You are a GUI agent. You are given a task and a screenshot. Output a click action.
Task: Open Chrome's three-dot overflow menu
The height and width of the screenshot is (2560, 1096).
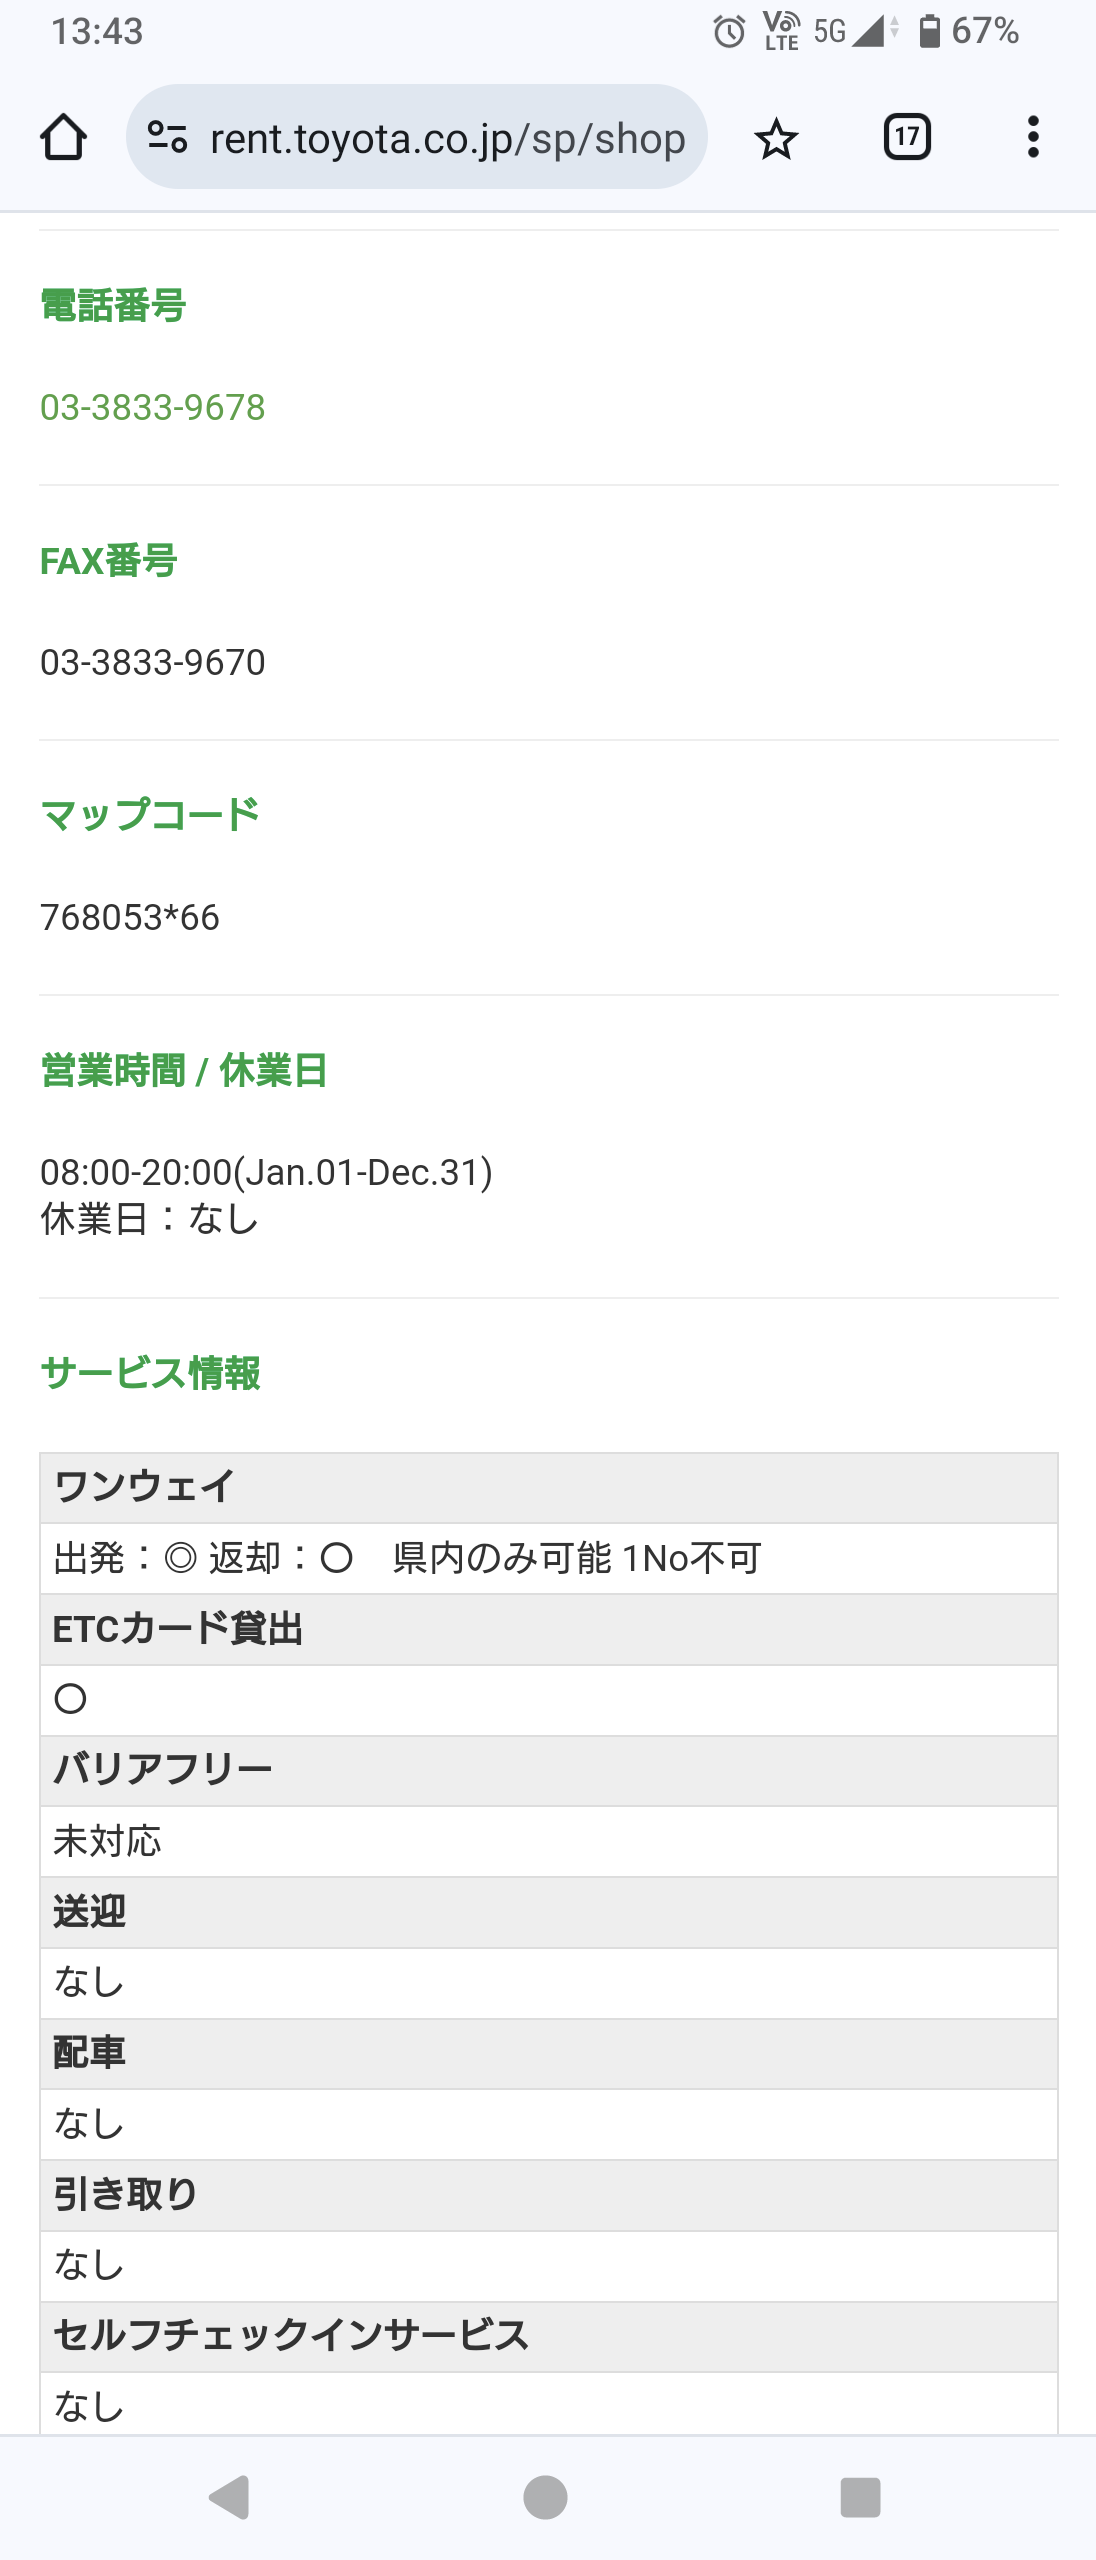tap(1033, 137)
